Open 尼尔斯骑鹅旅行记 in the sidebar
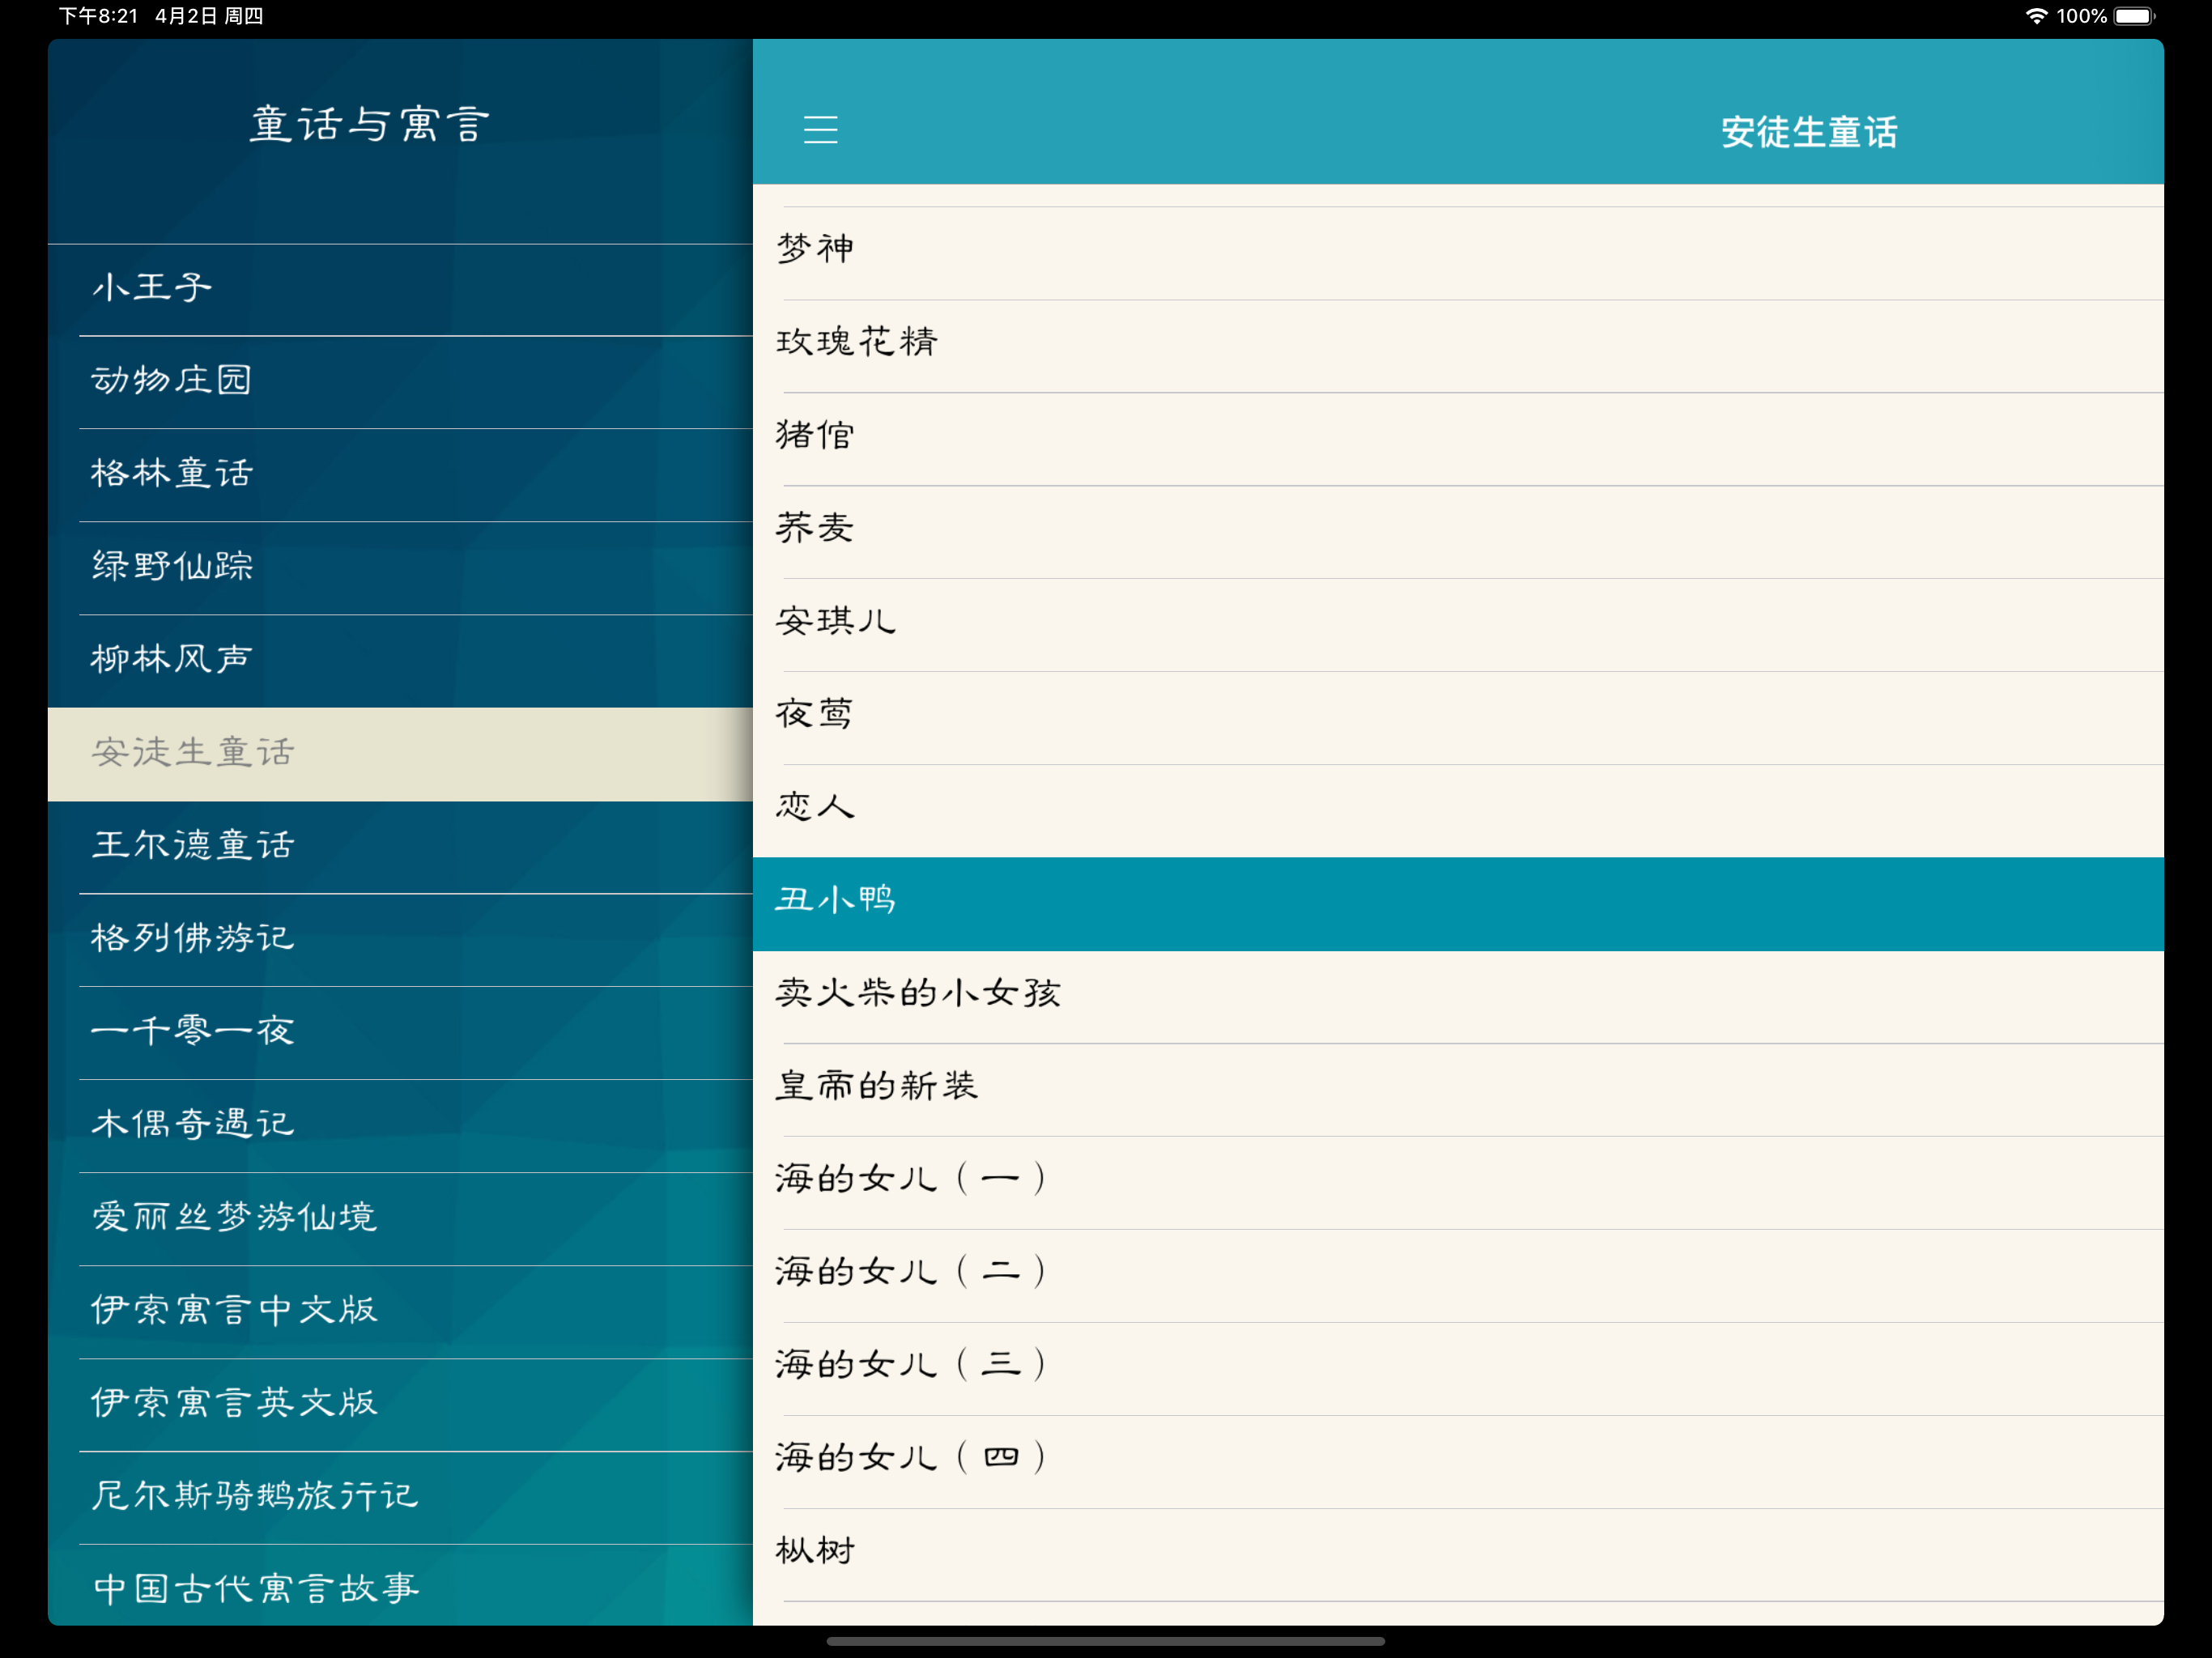This screenshot has height=1658, width=2212. [x=400, y=1498]
